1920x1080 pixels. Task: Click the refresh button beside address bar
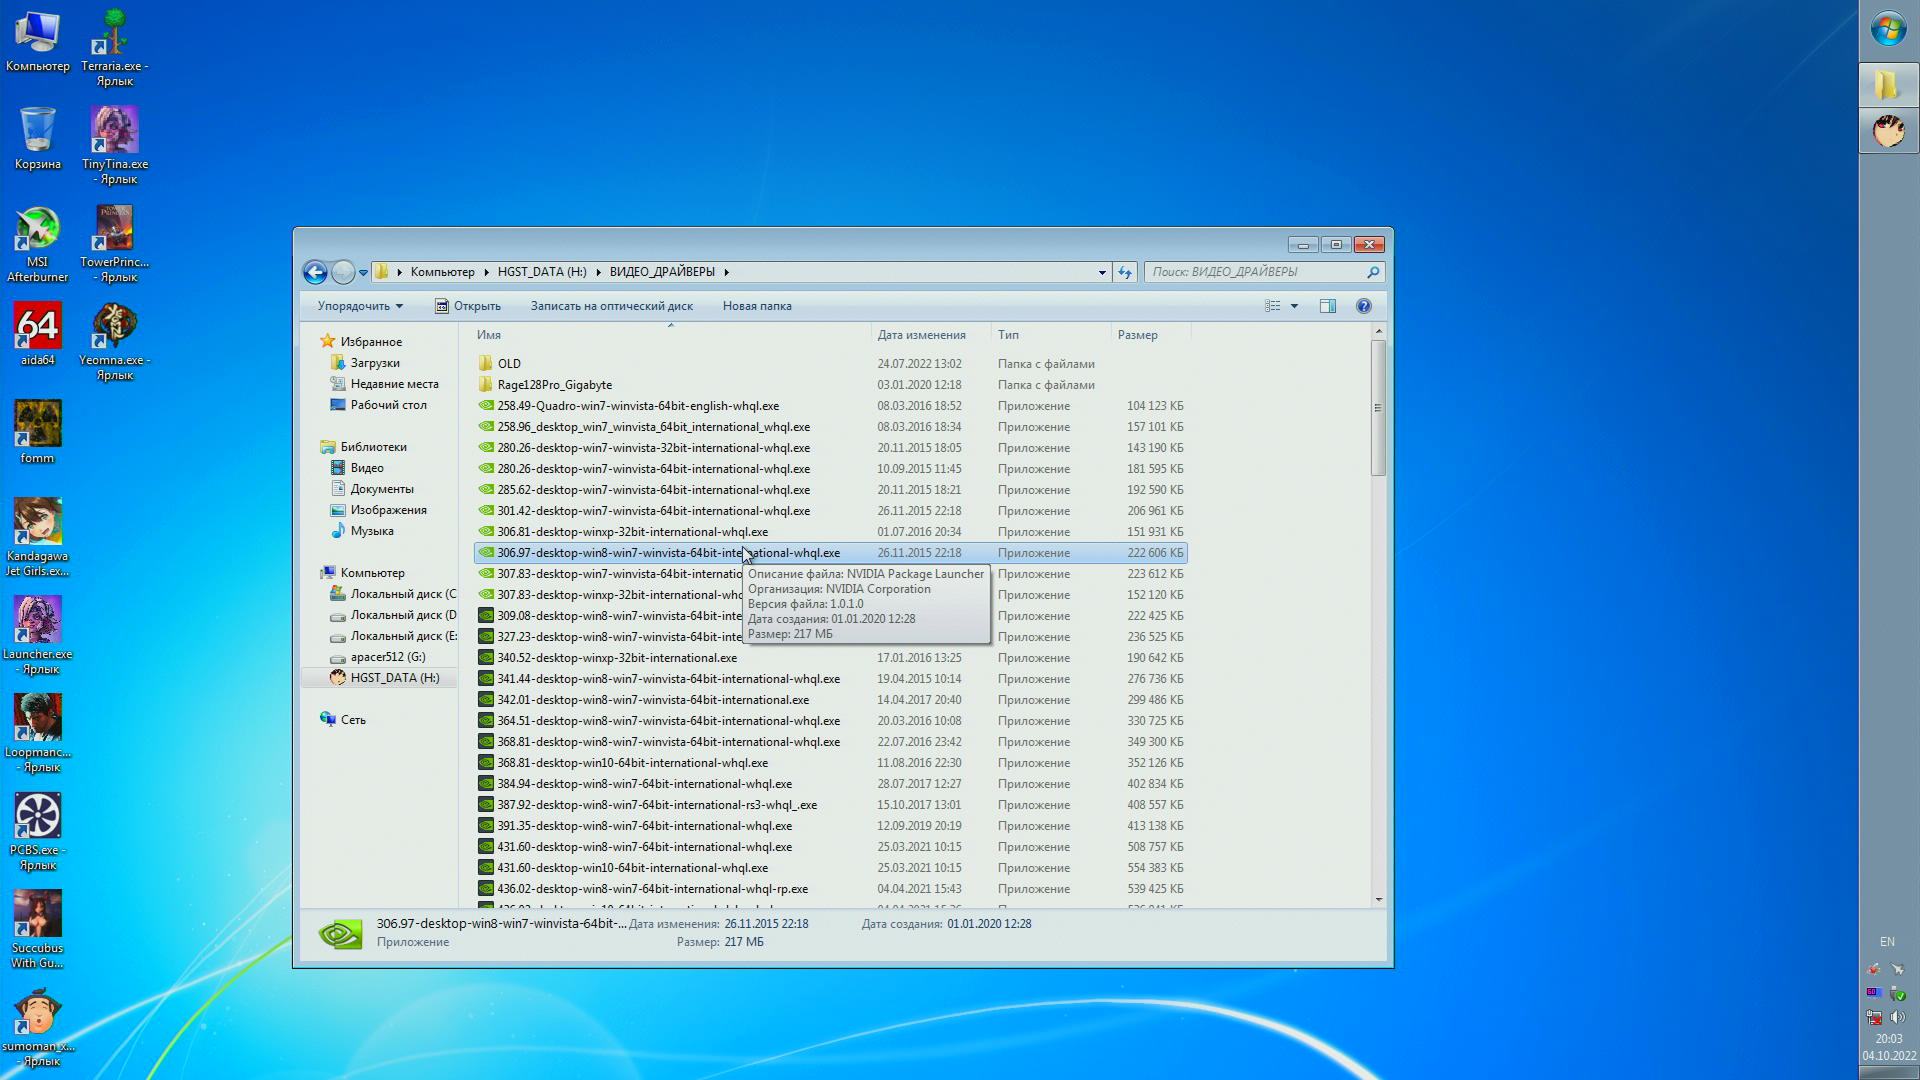pos(1125,272)
